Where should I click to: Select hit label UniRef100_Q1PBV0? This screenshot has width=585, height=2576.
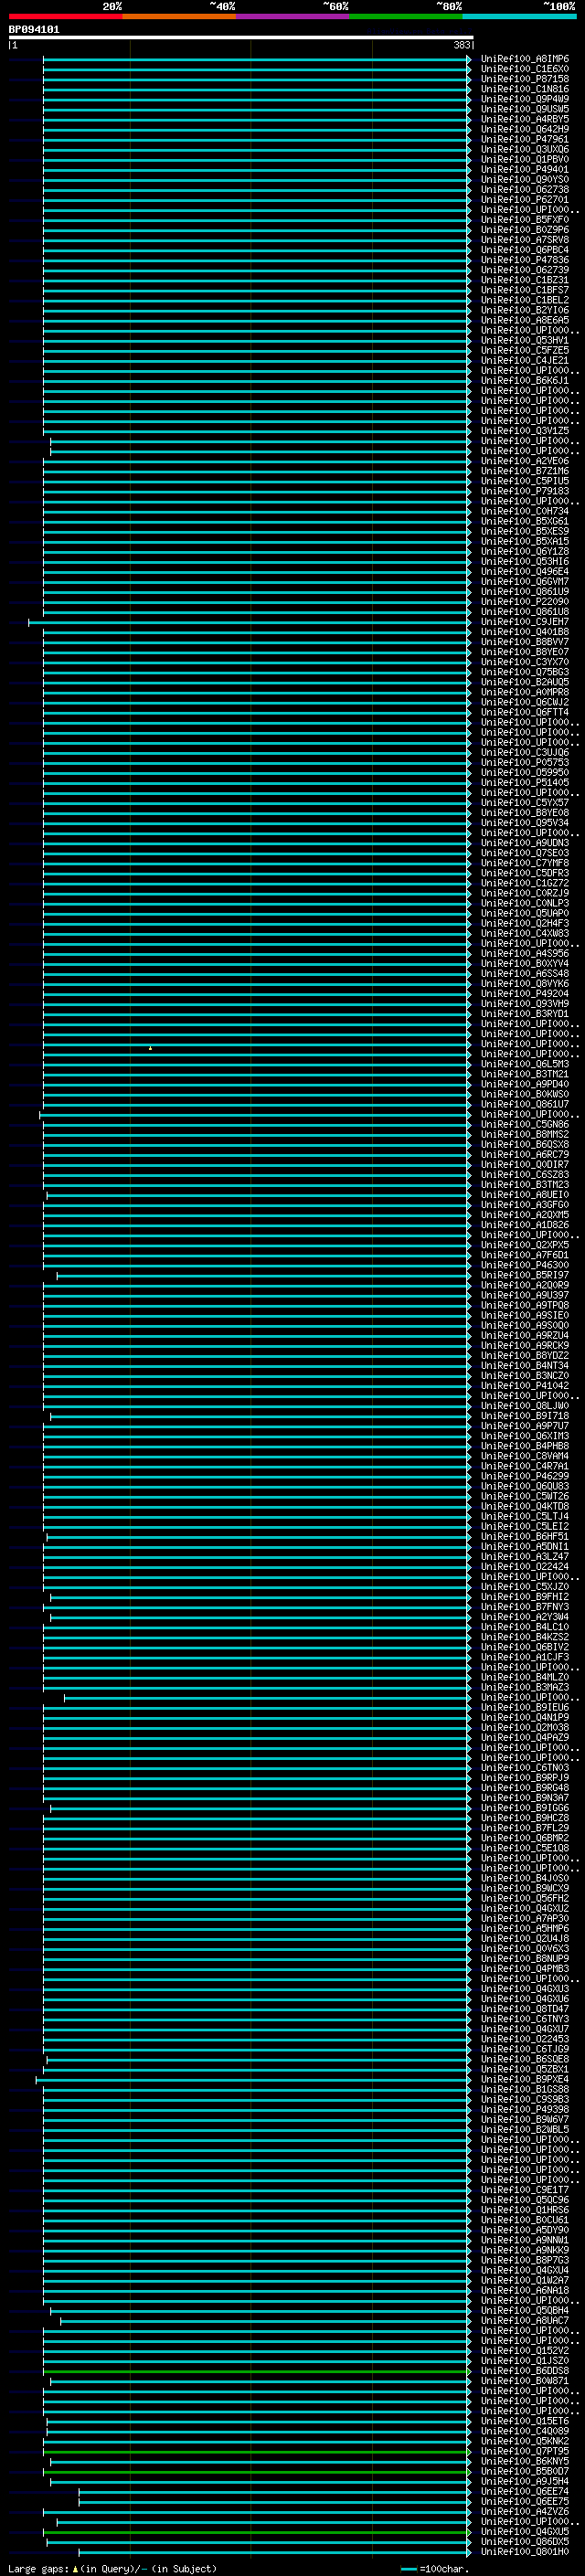pyautogui.click(x=524, y=160)
